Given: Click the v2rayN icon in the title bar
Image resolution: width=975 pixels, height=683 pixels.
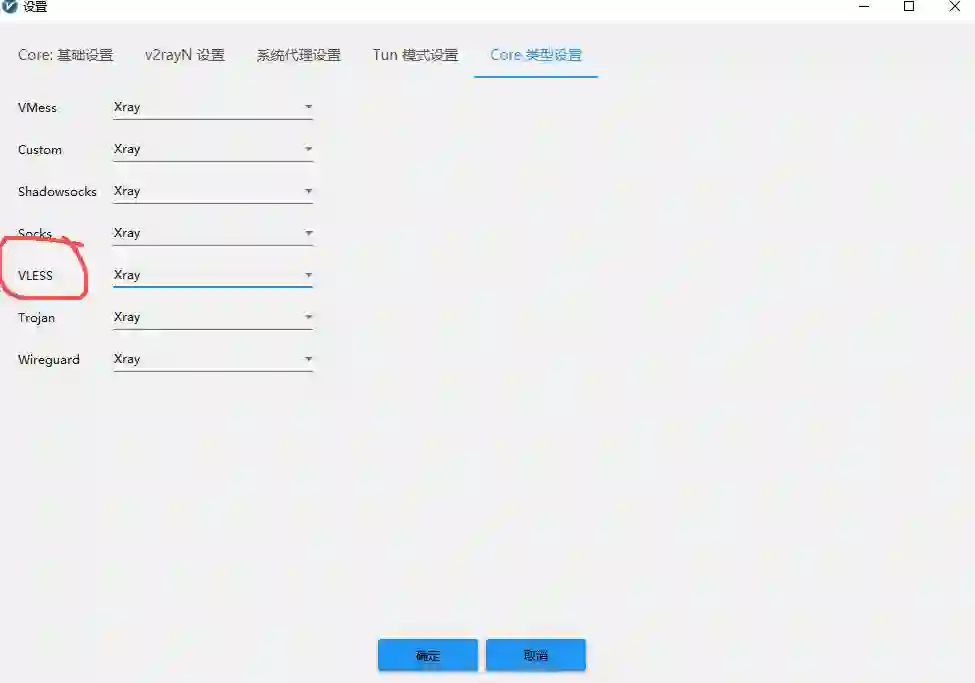Looking at the screenshot, I should pos(10,7).
